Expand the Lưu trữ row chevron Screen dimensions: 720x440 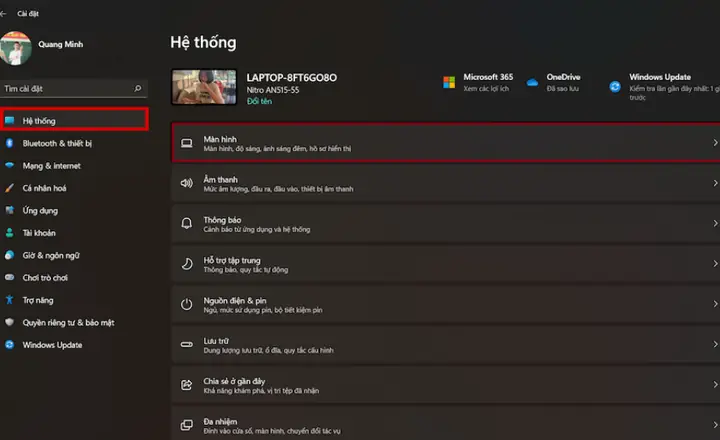coord(715,344)
